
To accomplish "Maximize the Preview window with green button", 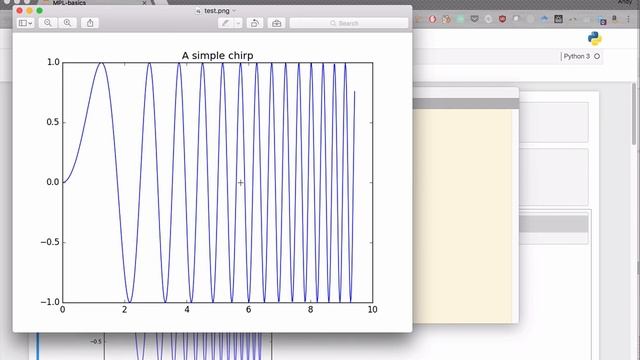I will 40,11.
